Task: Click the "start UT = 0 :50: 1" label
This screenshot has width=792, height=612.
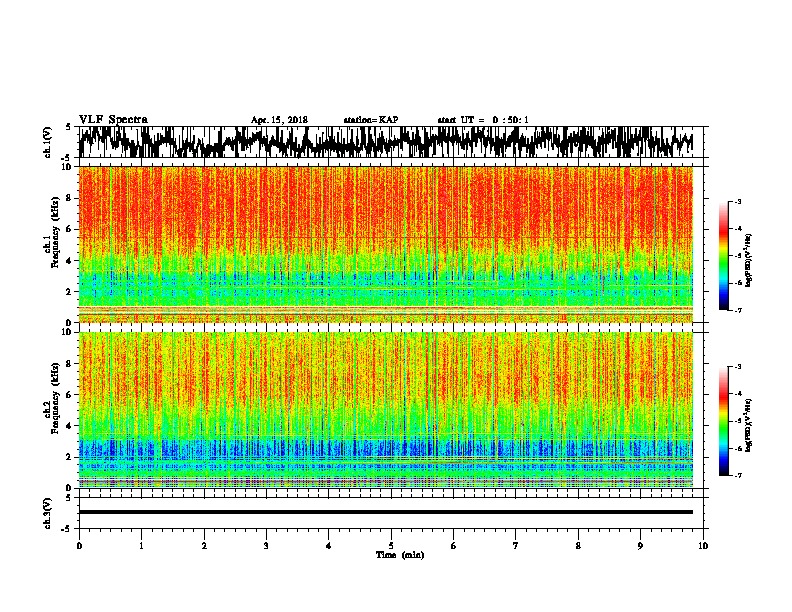Action: click(483, 120)
